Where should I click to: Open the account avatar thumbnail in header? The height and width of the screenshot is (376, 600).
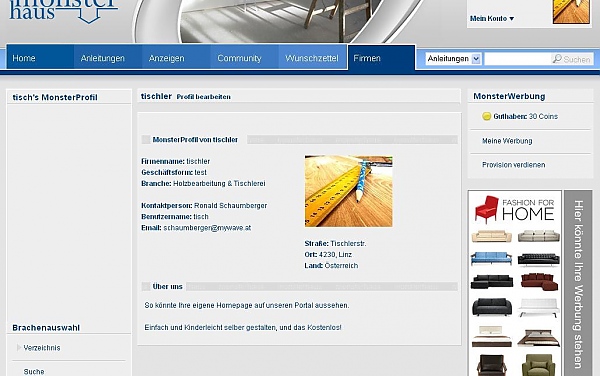[x=571, y=11]
